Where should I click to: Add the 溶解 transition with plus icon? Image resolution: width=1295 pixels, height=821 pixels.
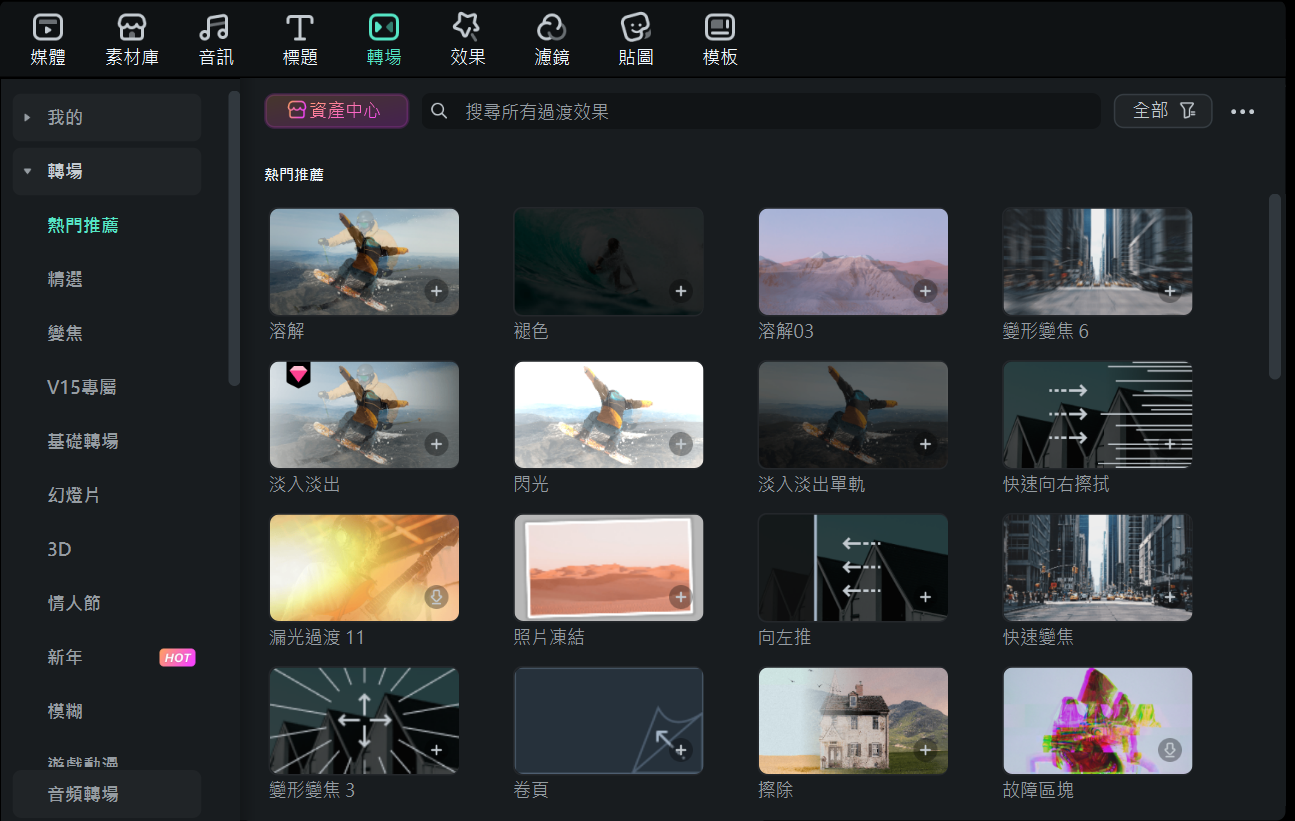[x=435, y=291]
